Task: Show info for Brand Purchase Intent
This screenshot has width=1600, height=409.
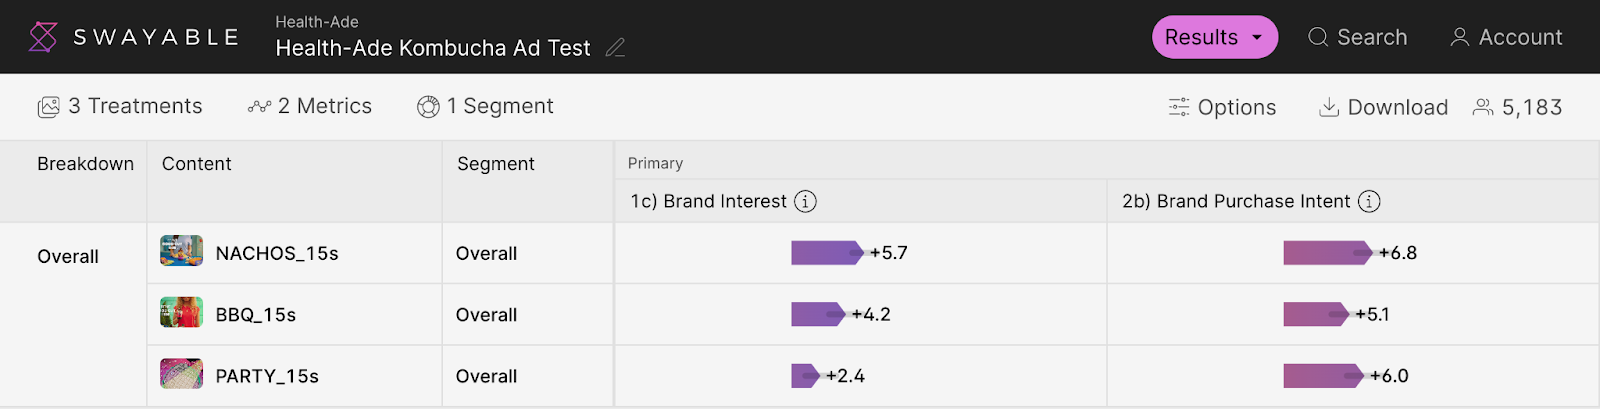Action: click(x=1369, y=201)
